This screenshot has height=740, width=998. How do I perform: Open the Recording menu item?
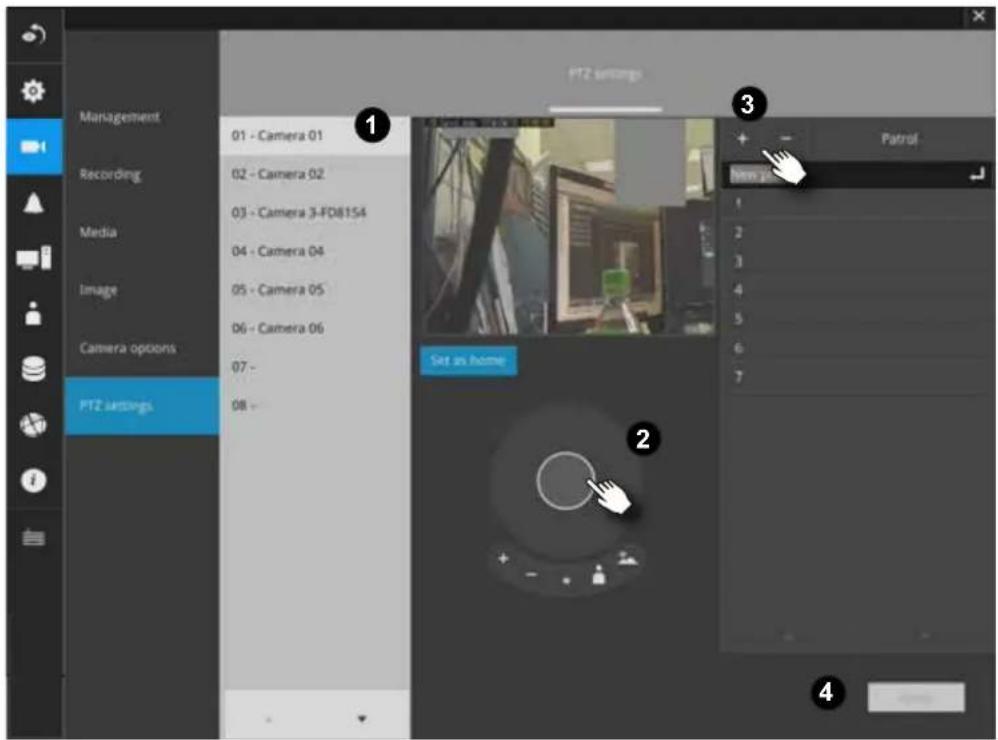pyautogui.click(x=110, y=174)
